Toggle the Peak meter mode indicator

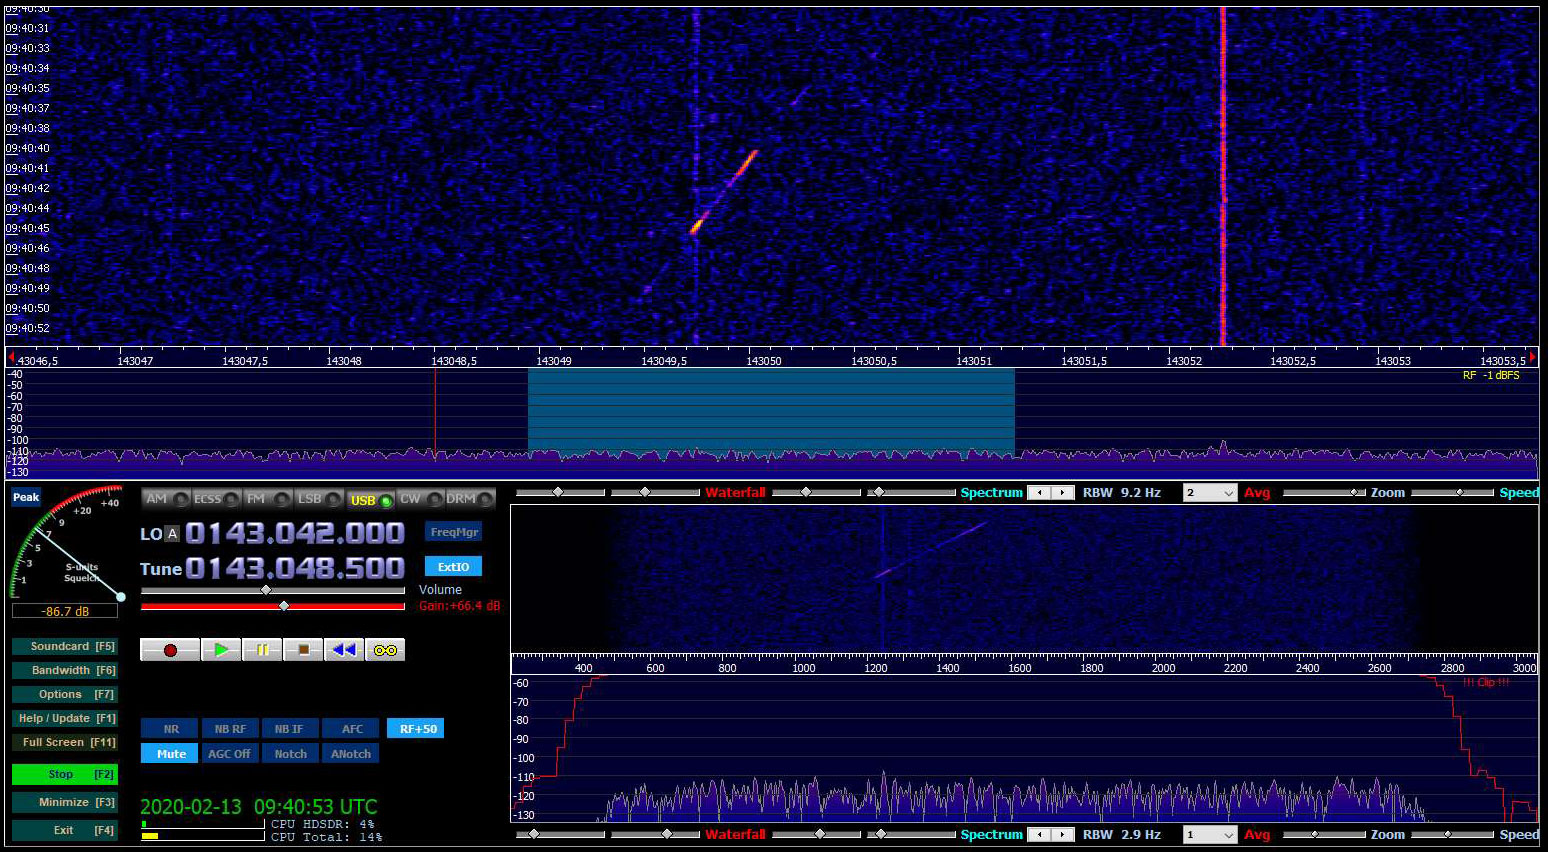[26, 497]
